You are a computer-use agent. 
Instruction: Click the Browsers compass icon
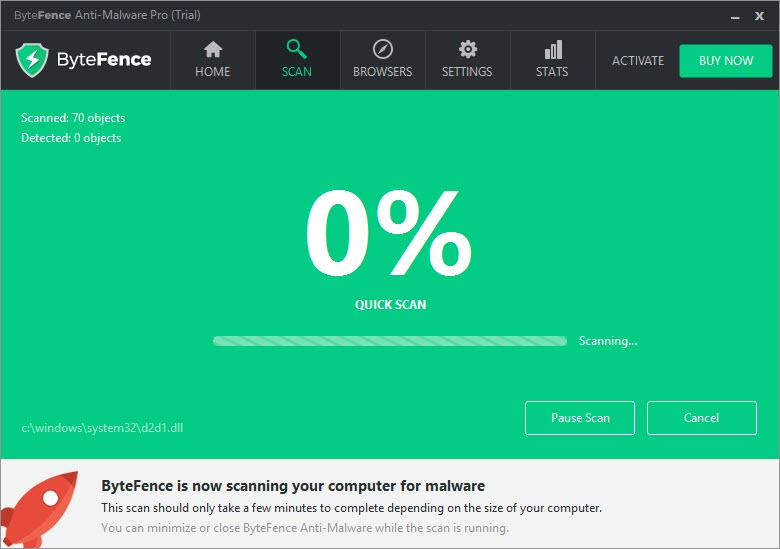383,49
